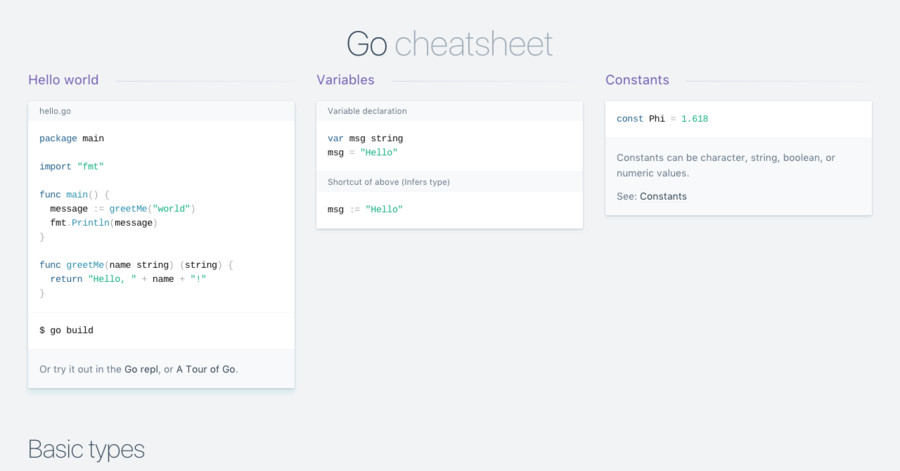Image resolution: width=900 pixels, height=471 pixels.
Task: Open the Go repl link
Action: point(141,369)
